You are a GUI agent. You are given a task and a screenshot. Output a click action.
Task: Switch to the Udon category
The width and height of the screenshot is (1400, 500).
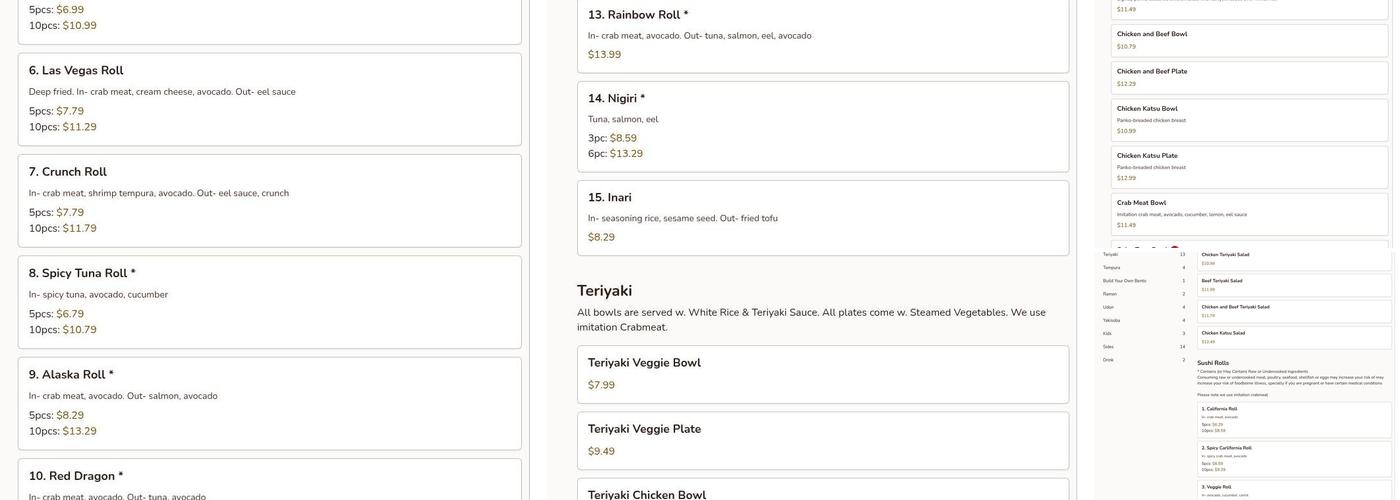pyautogui.click(x=1111, y=307)
